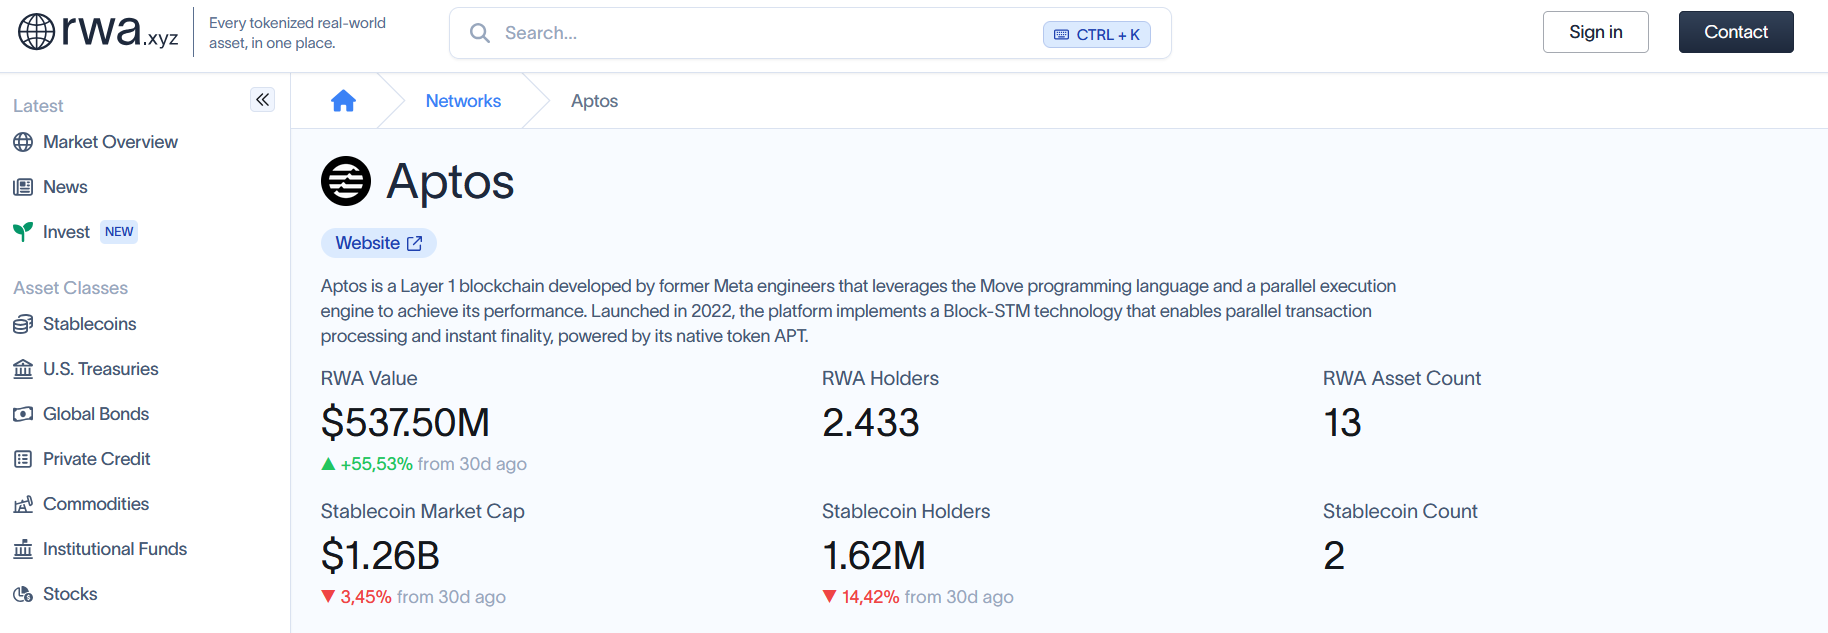Click the Market Overview globe icon
This screenshot has height=633, width=1828.
[23, 142]
